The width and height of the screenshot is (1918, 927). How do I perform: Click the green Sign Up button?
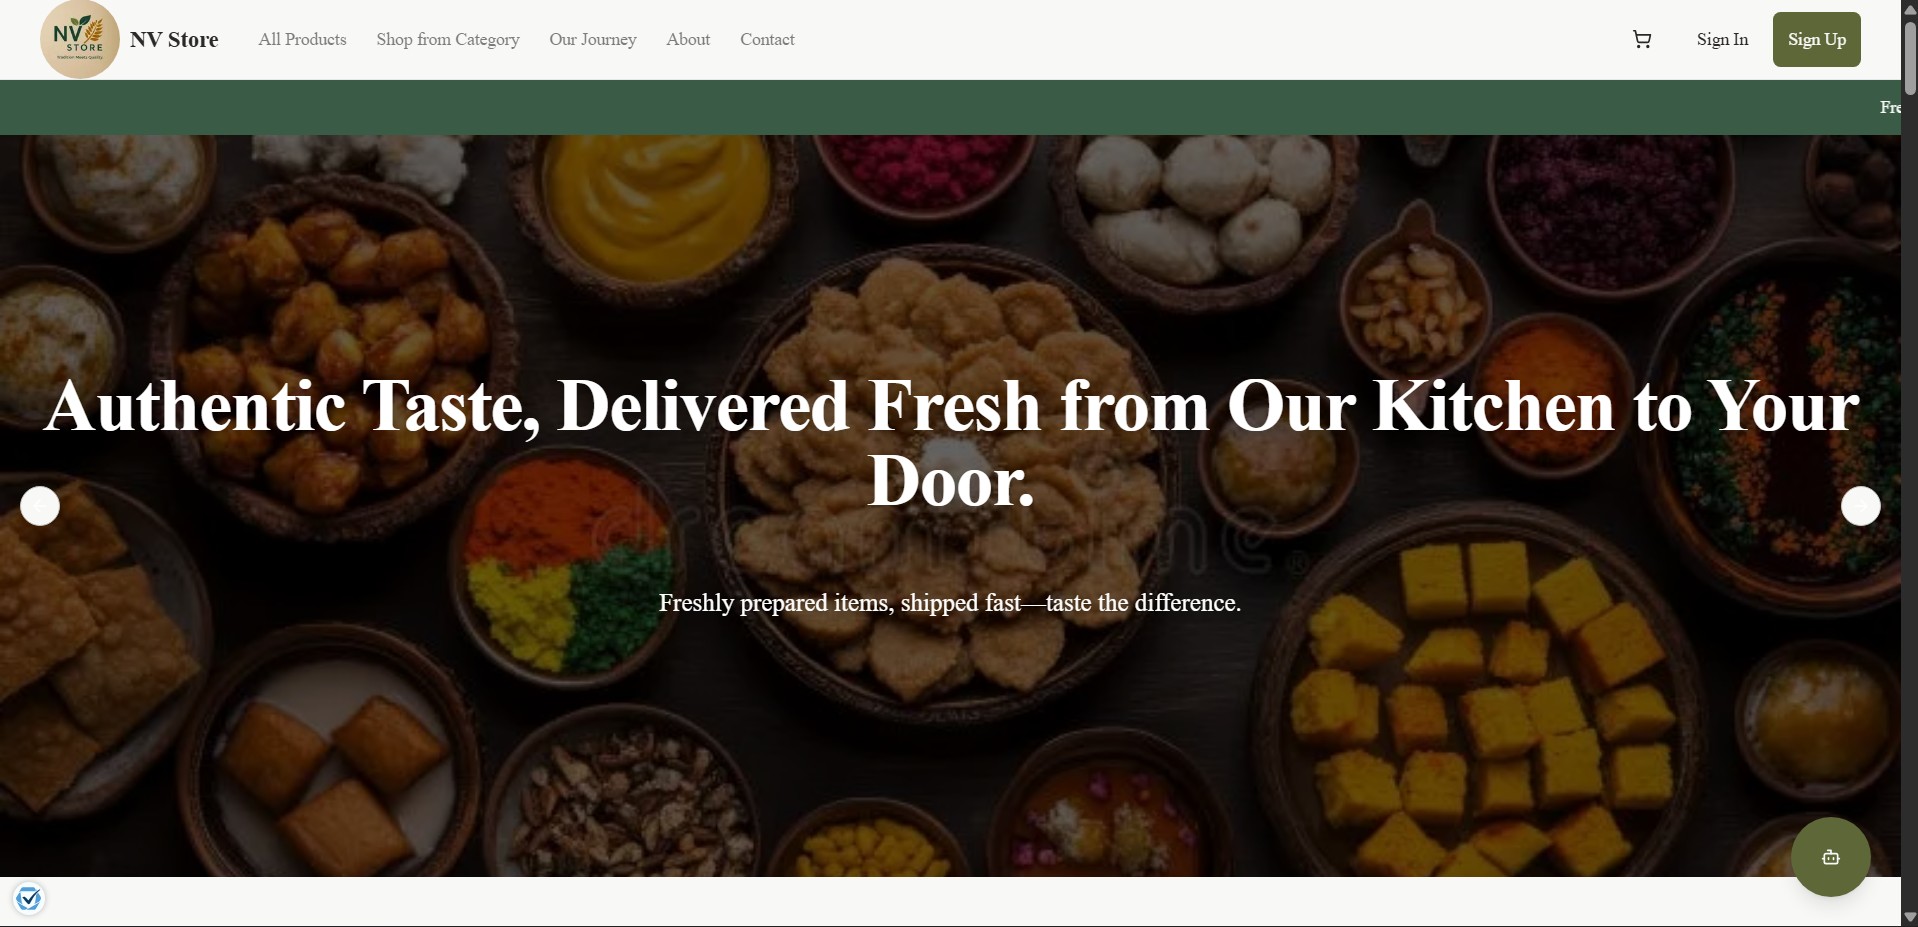(x=1816, y=40)
